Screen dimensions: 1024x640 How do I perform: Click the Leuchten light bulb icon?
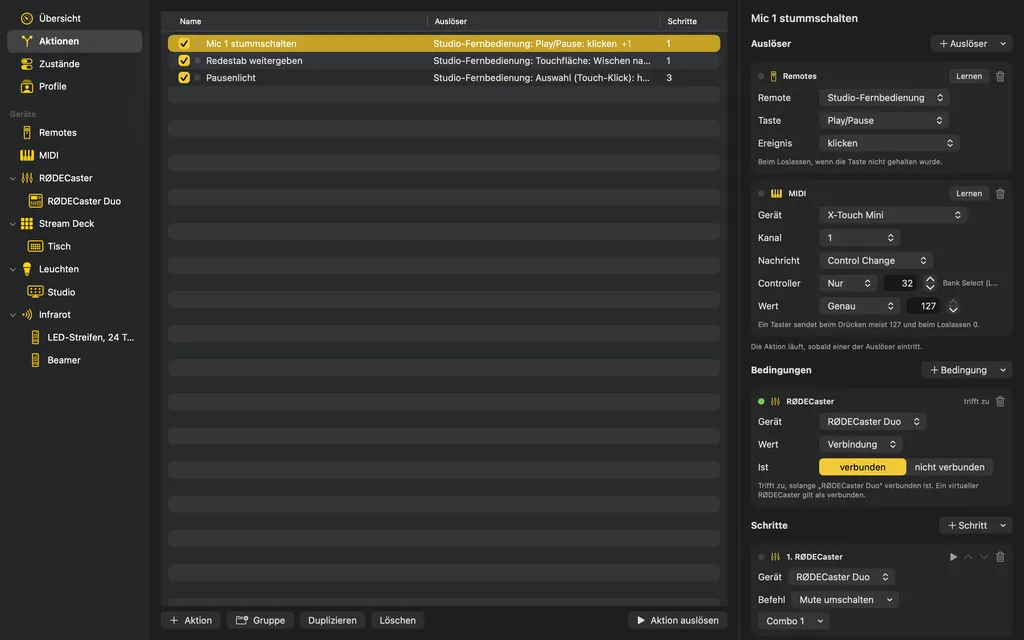point(27,269)
